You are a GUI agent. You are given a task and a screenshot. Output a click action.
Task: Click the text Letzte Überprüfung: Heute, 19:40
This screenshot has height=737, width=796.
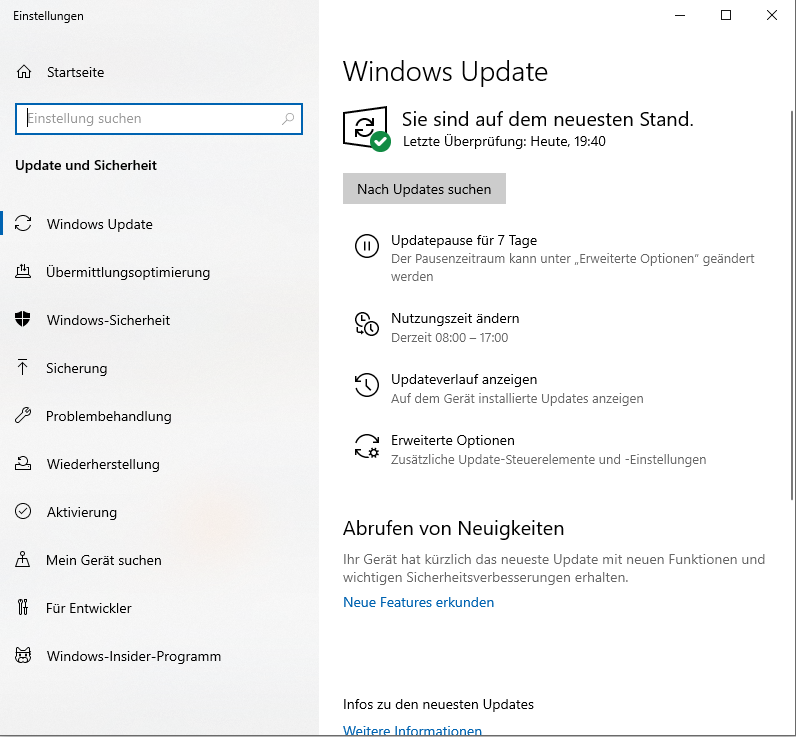pos(504,141)
